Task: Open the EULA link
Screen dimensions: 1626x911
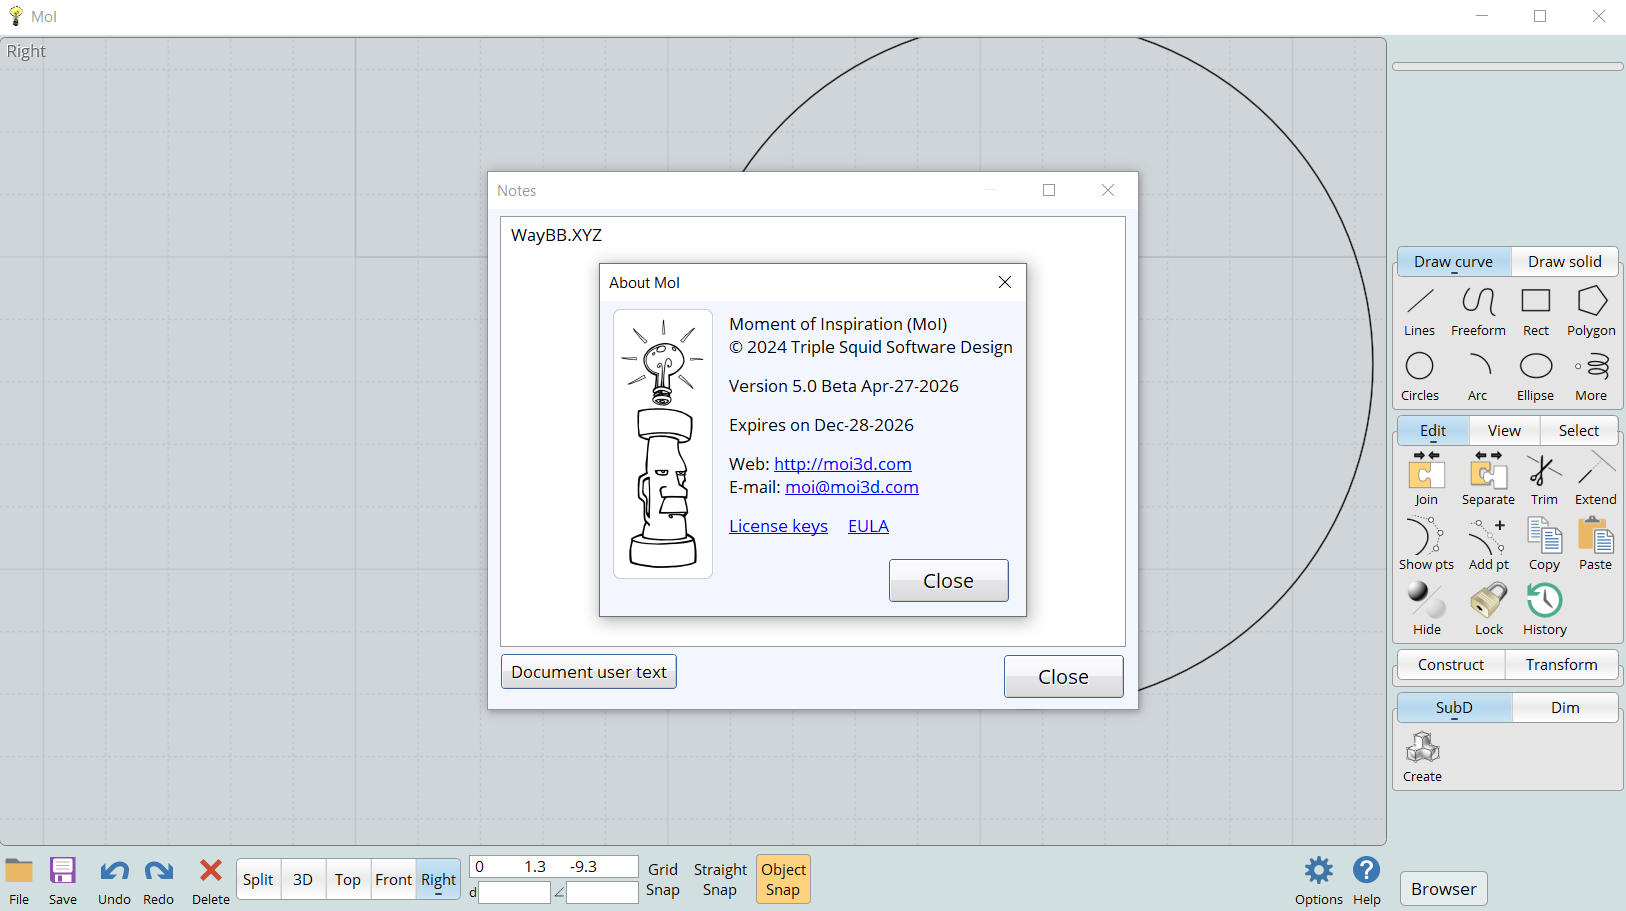Action: tap(868, 526)
